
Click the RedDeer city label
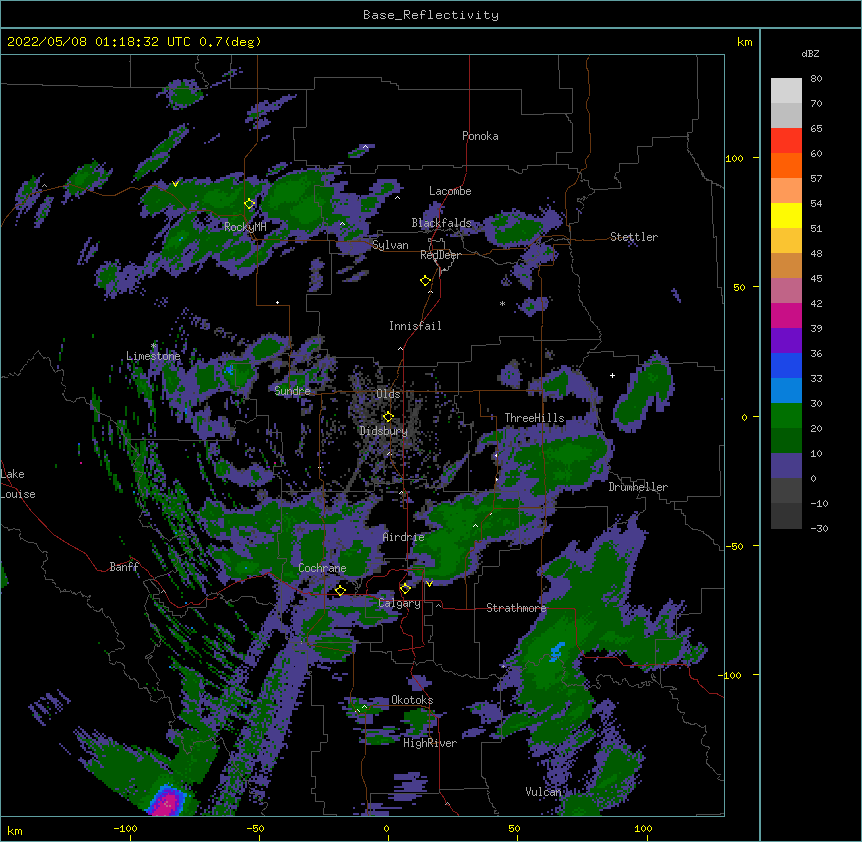440,255
